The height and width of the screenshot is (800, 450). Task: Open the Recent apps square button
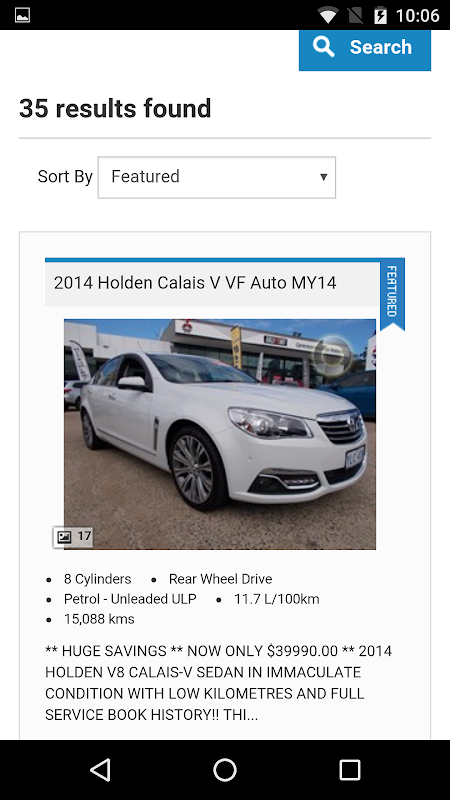tap(350, 769)
